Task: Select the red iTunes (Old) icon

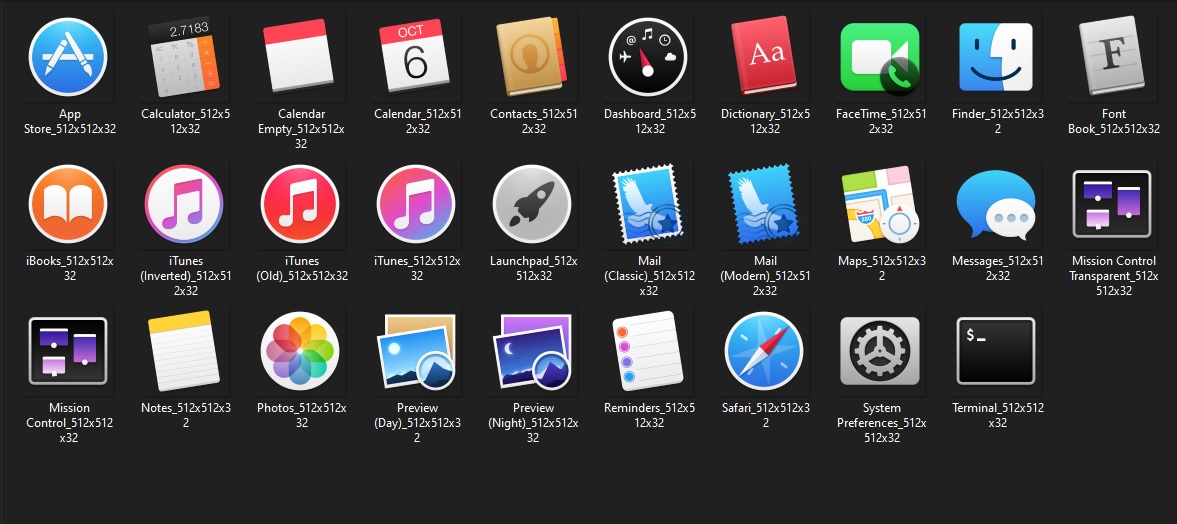Action: point(300,204)
